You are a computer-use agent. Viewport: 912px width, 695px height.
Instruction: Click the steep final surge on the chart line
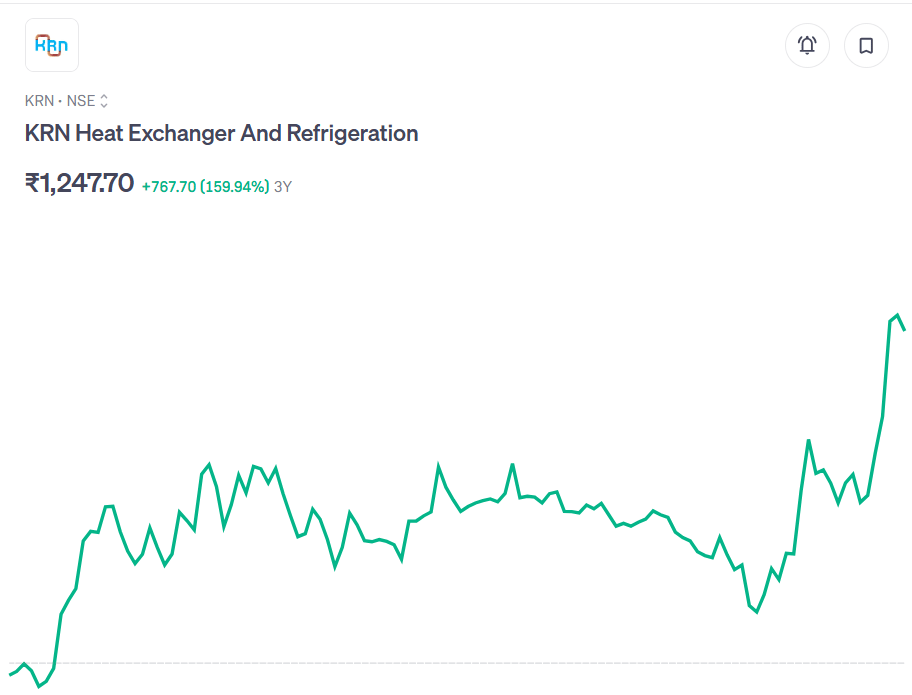[x=886, y=370]
